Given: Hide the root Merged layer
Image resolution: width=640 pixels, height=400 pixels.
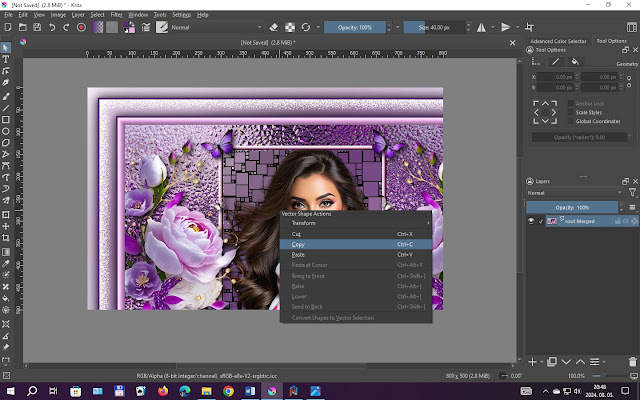Looking at the screenshot, I should point(531,221).
